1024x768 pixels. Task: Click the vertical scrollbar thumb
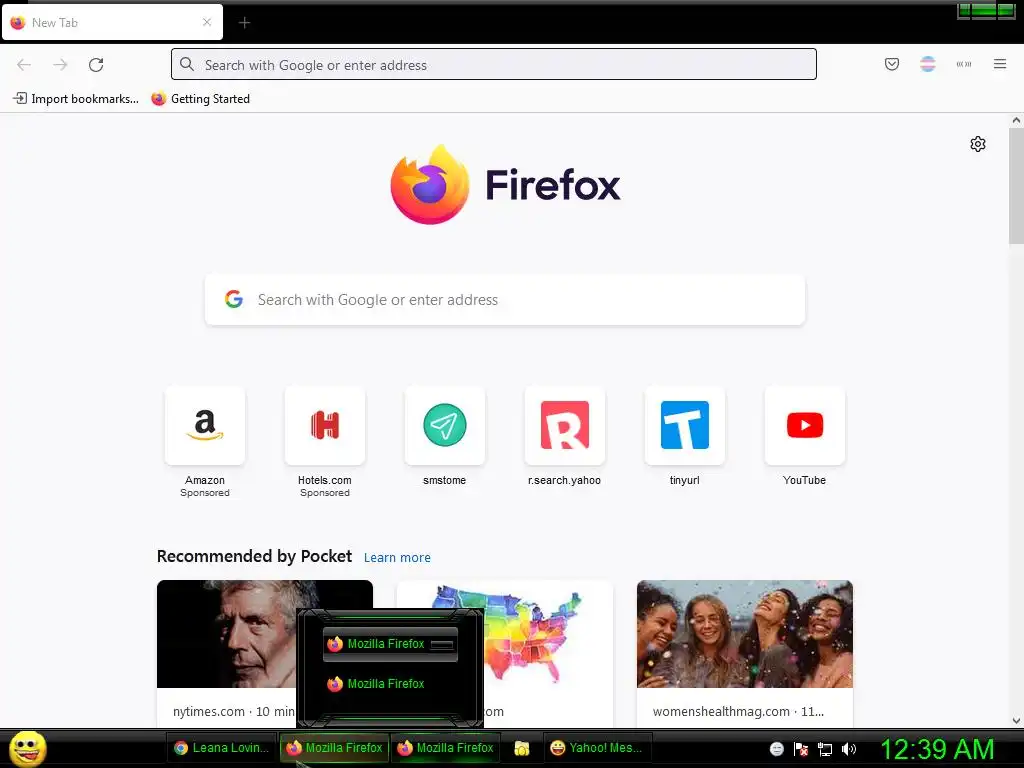(1016, 186)
